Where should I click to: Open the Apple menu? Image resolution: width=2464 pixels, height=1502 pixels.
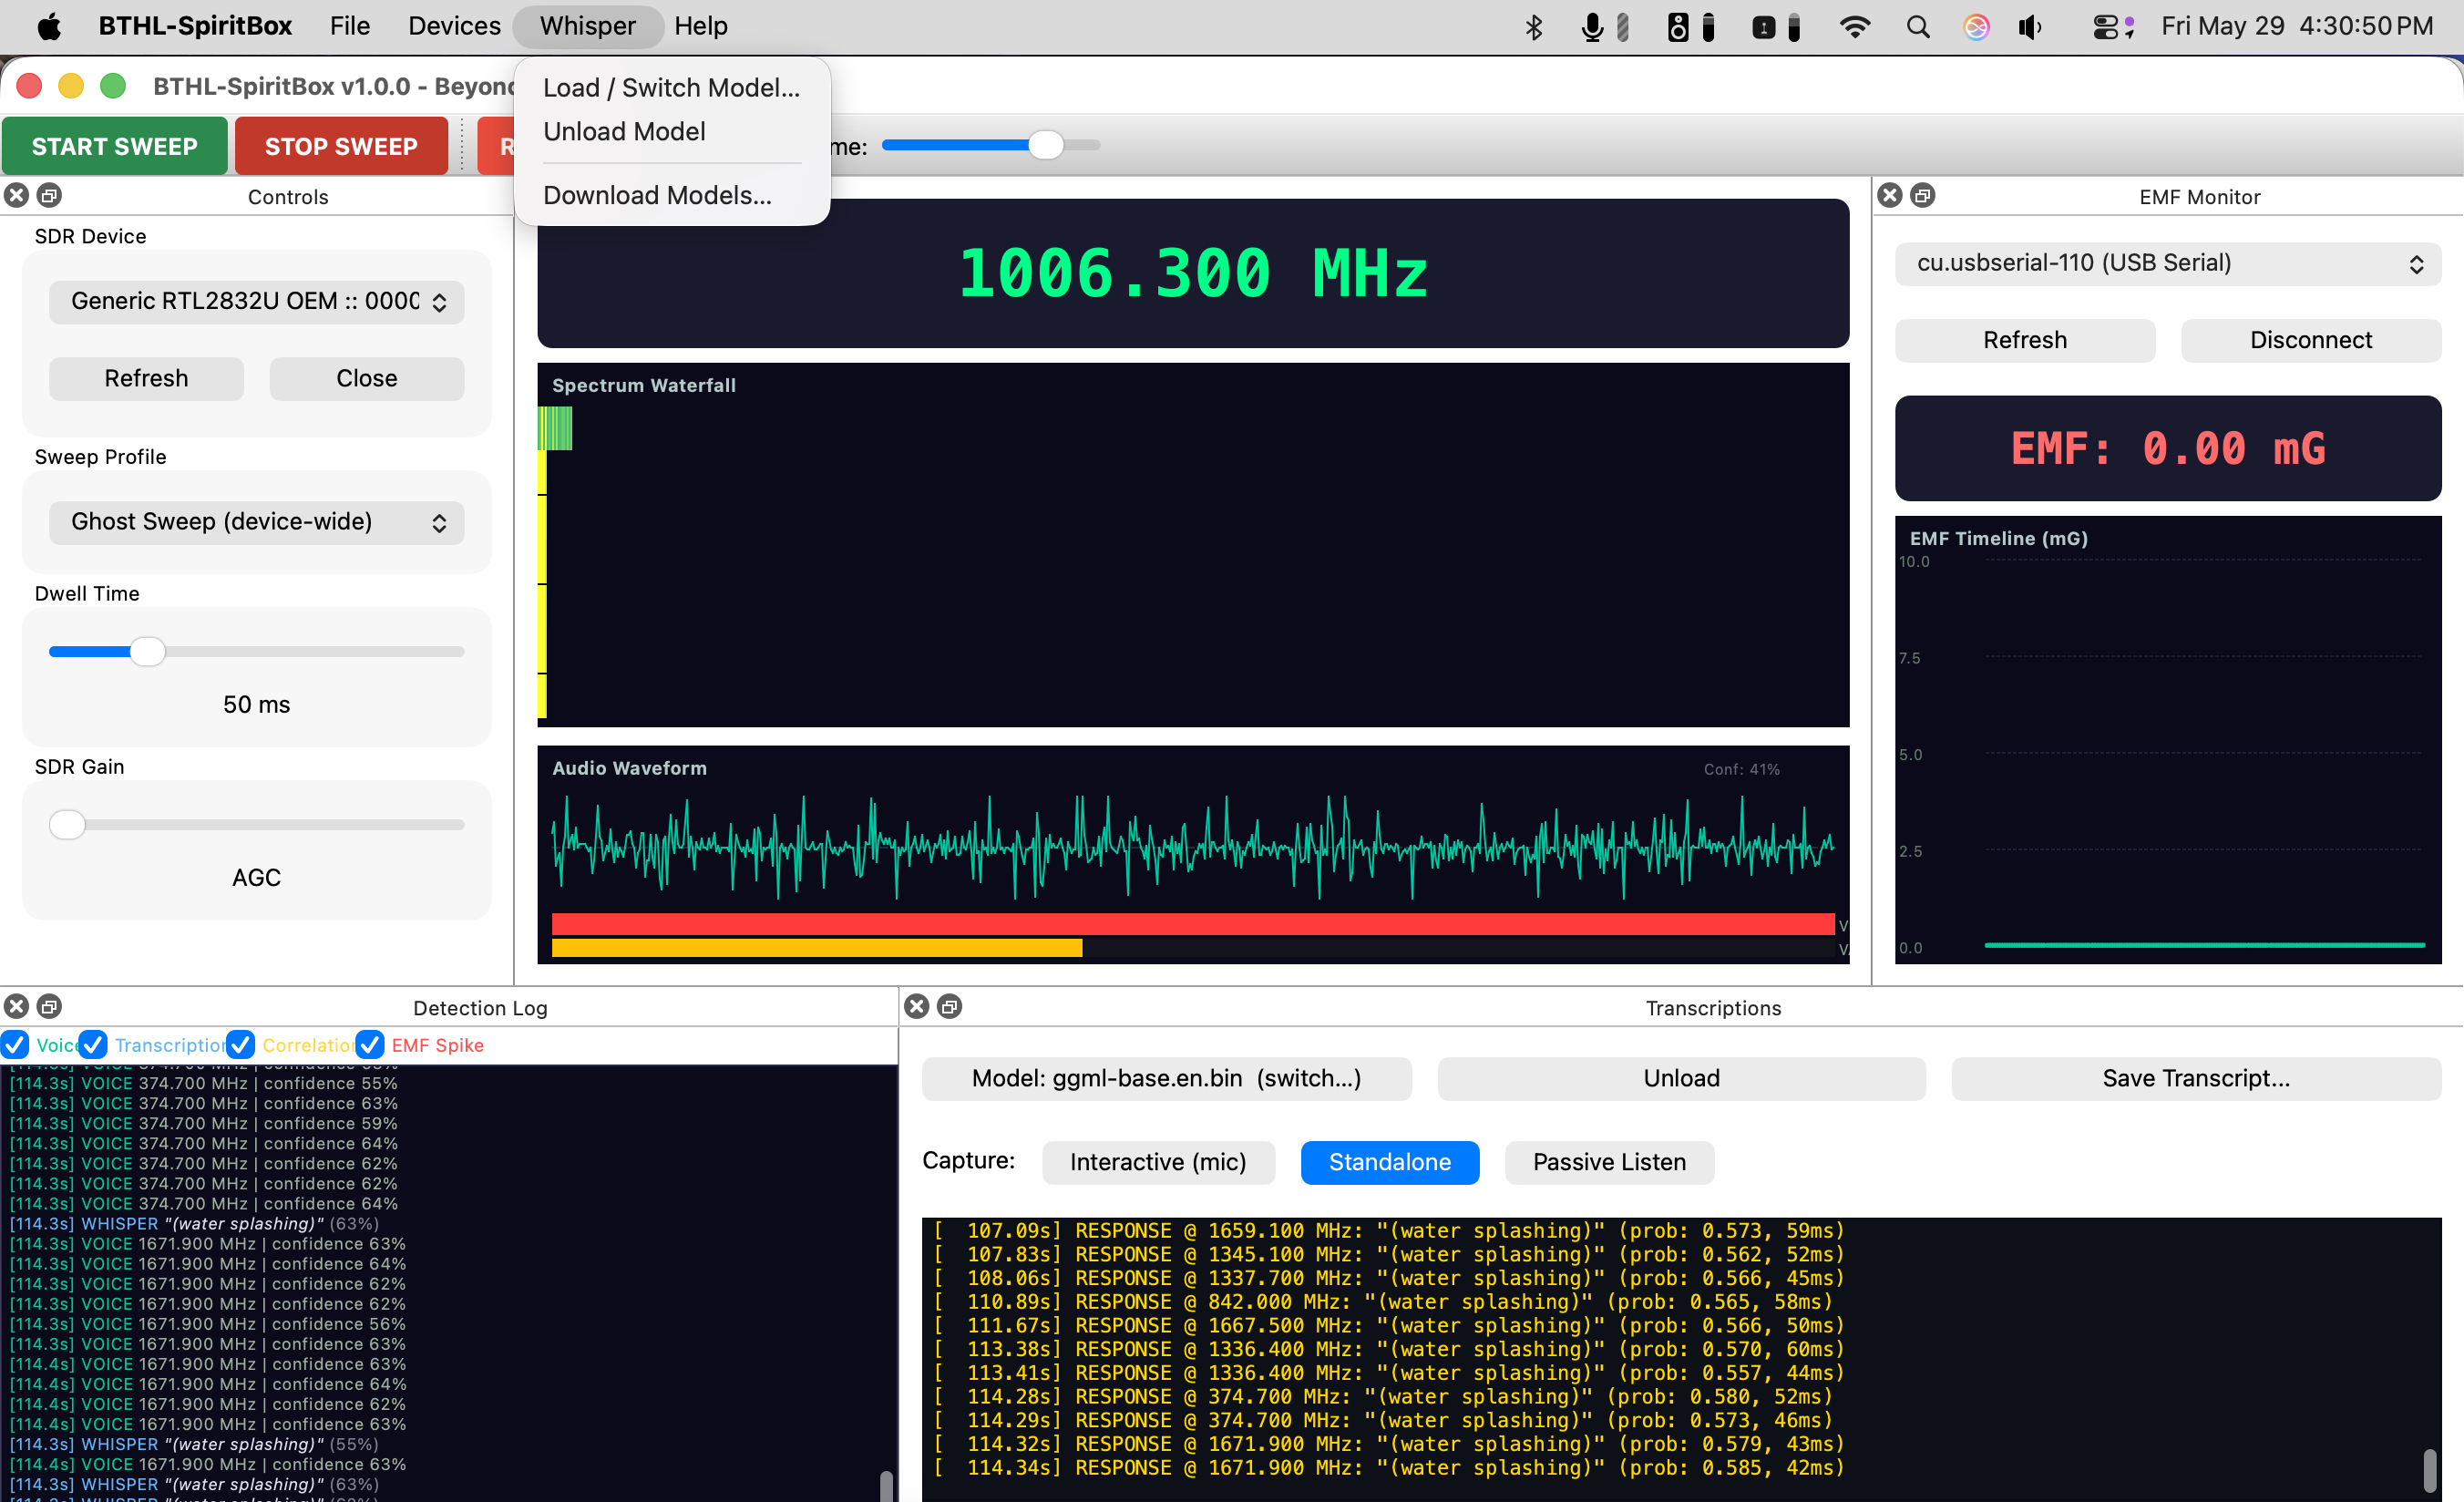[48, 26]
